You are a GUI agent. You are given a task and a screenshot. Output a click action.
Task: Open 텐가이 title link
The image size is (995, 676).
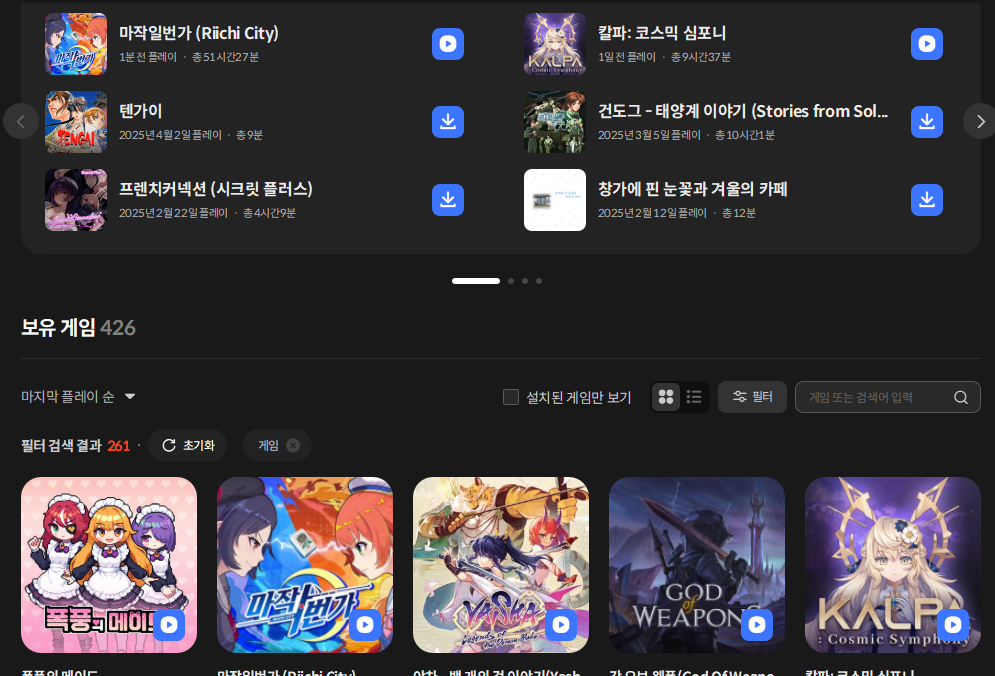[x=141, y=111]
